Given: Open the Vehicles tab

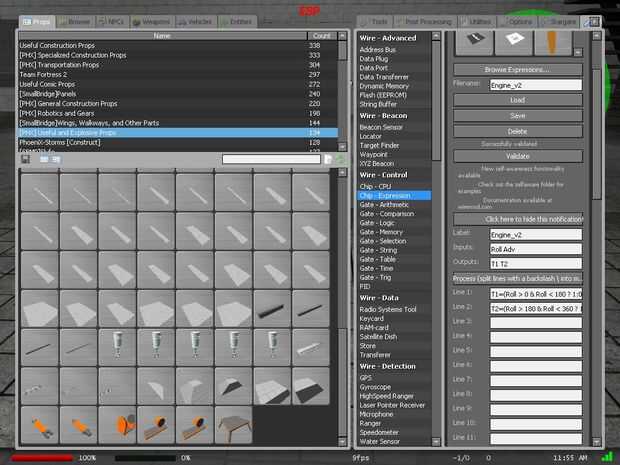Looking at the screenshot, I should (195, 22).
